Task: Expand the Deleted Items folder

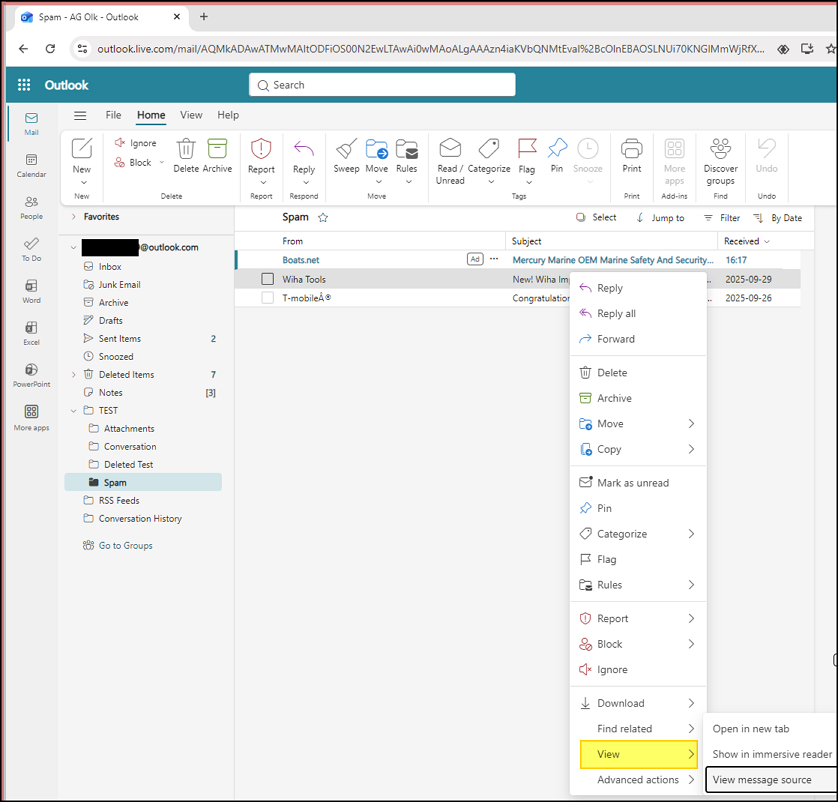Action: 74,375
